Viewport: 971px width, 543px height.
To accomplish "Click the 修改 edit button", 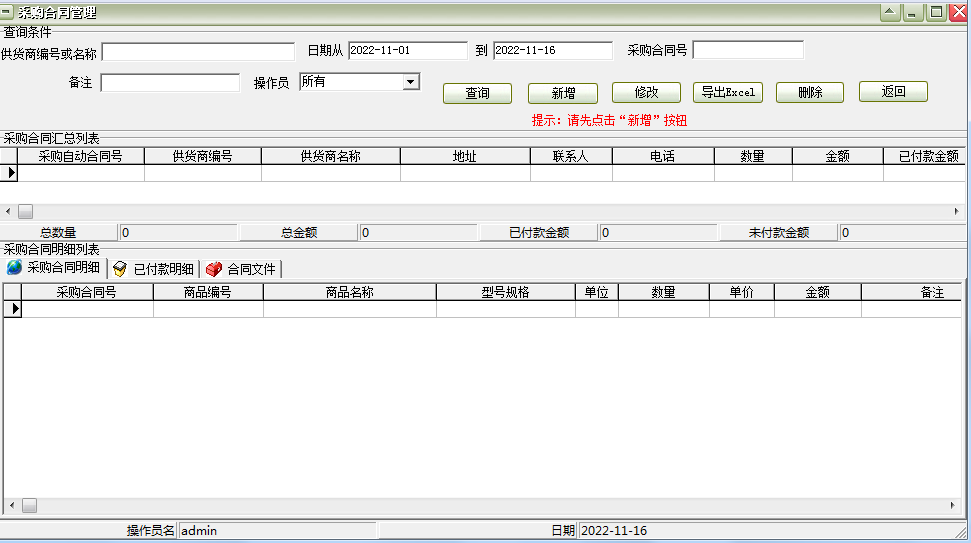I will click(x=646, y=92).
